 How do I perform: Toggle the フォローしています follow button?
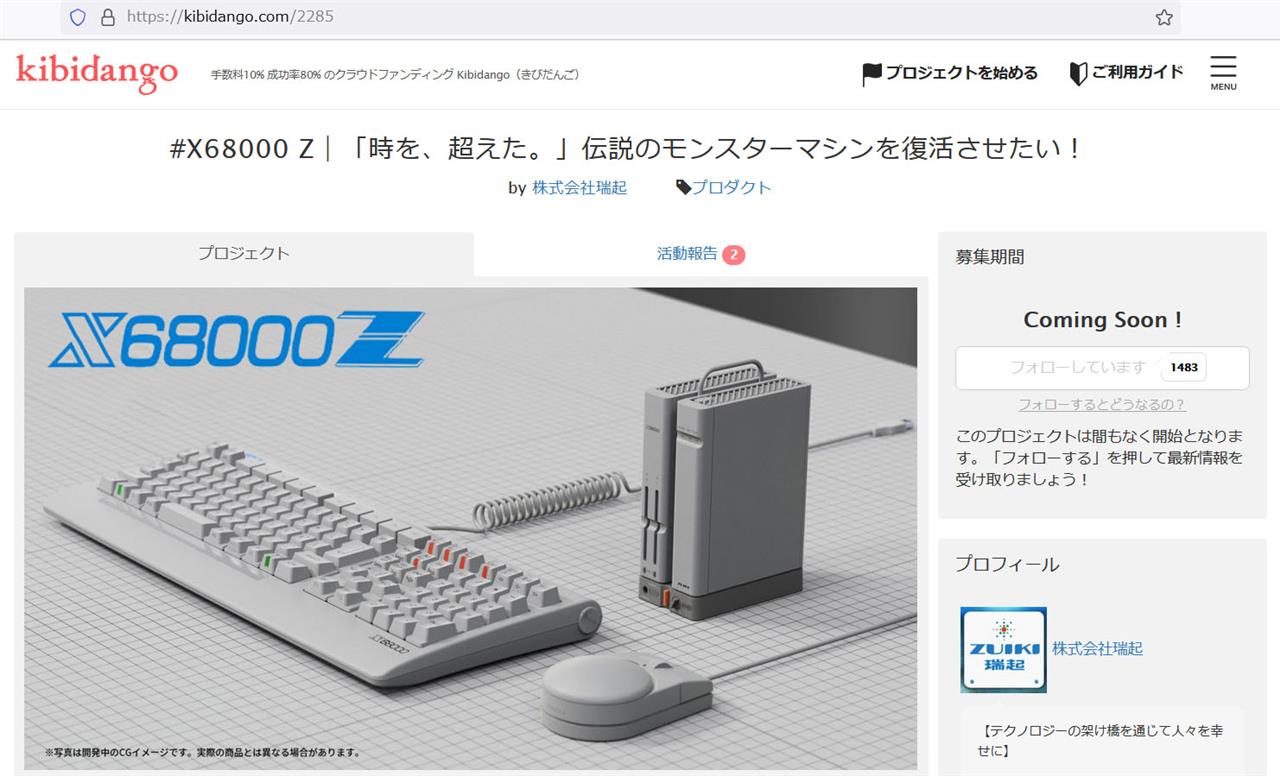tap(1102, 368)
